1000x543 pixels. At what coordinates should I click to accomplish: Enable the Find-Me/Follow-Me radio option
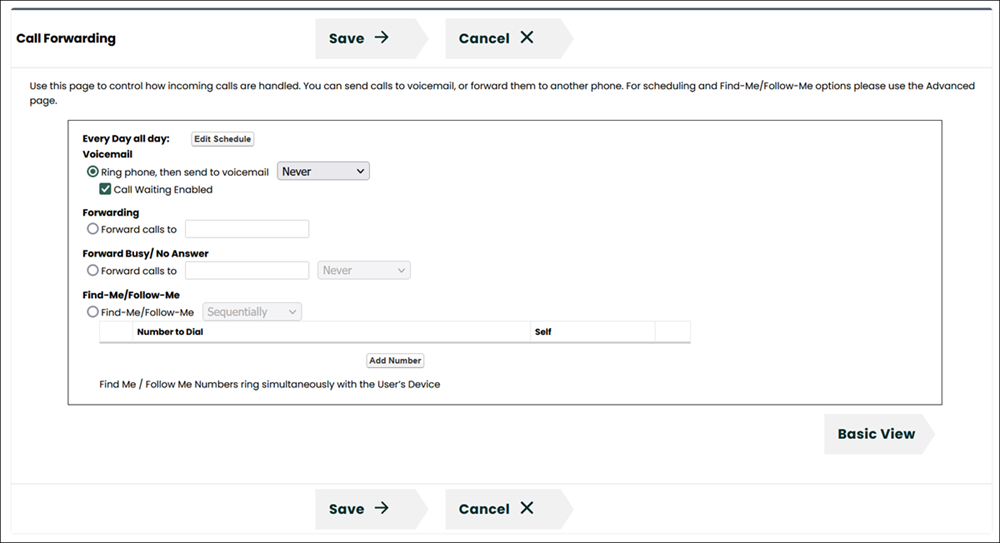point(93,312)
